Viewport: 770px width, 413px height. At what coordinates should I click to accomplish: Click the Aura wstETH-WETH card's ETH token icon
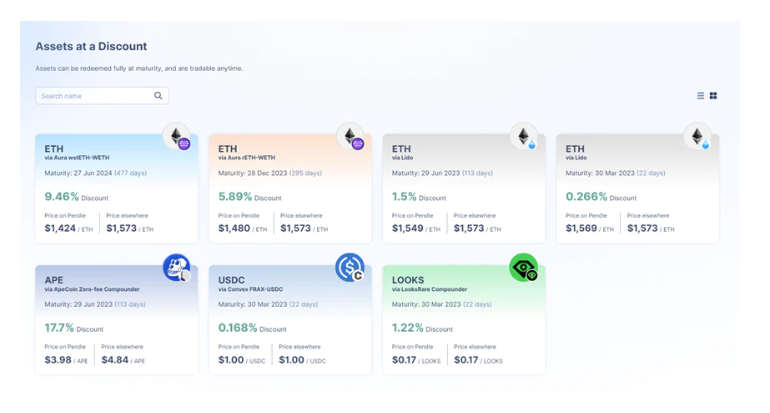tap(177, 137)
